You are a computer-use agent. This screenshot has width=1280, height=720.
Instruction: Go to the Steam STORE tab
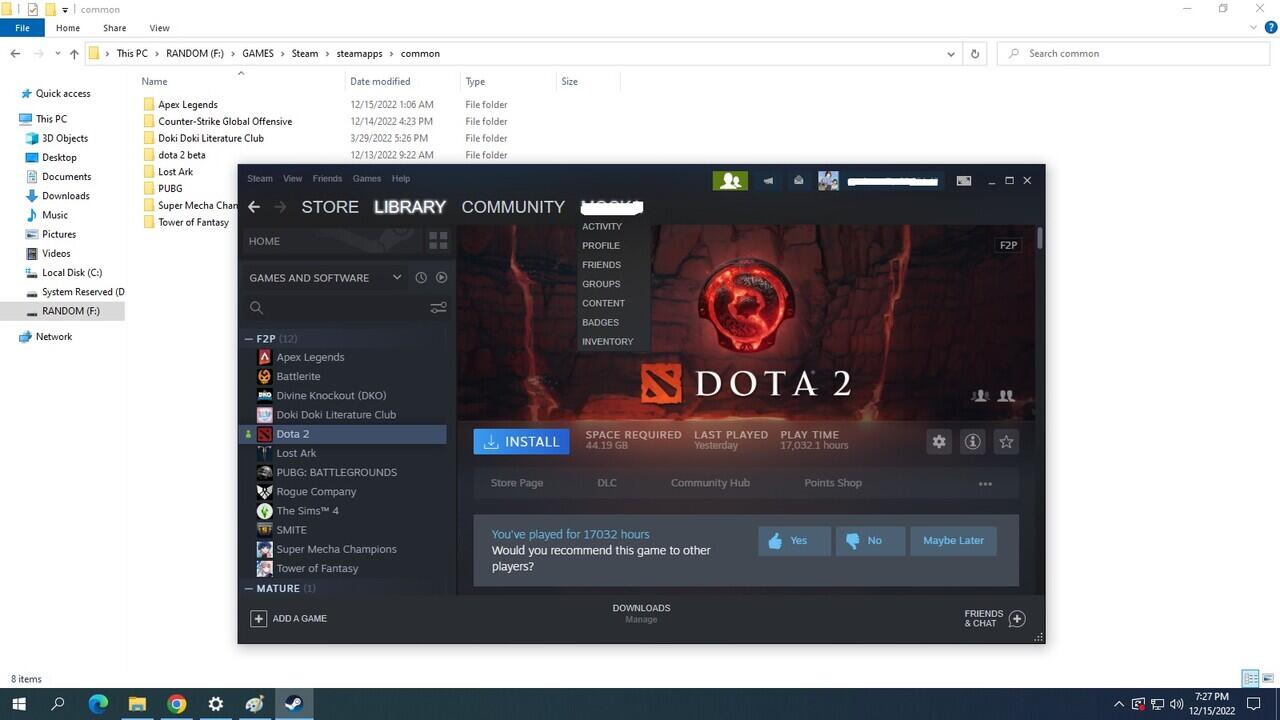click(330, 207)
